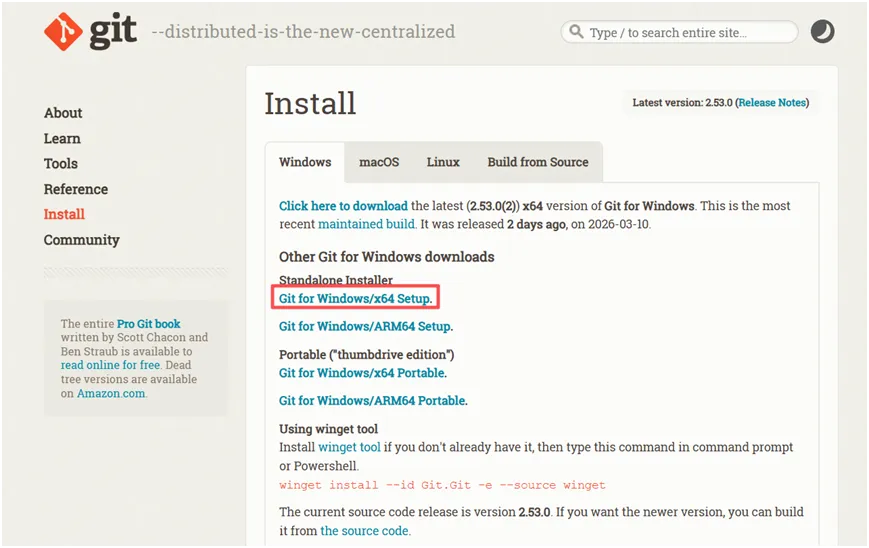Toggle dark mode moon icon

pyautogui.click(x=822, y=32)
